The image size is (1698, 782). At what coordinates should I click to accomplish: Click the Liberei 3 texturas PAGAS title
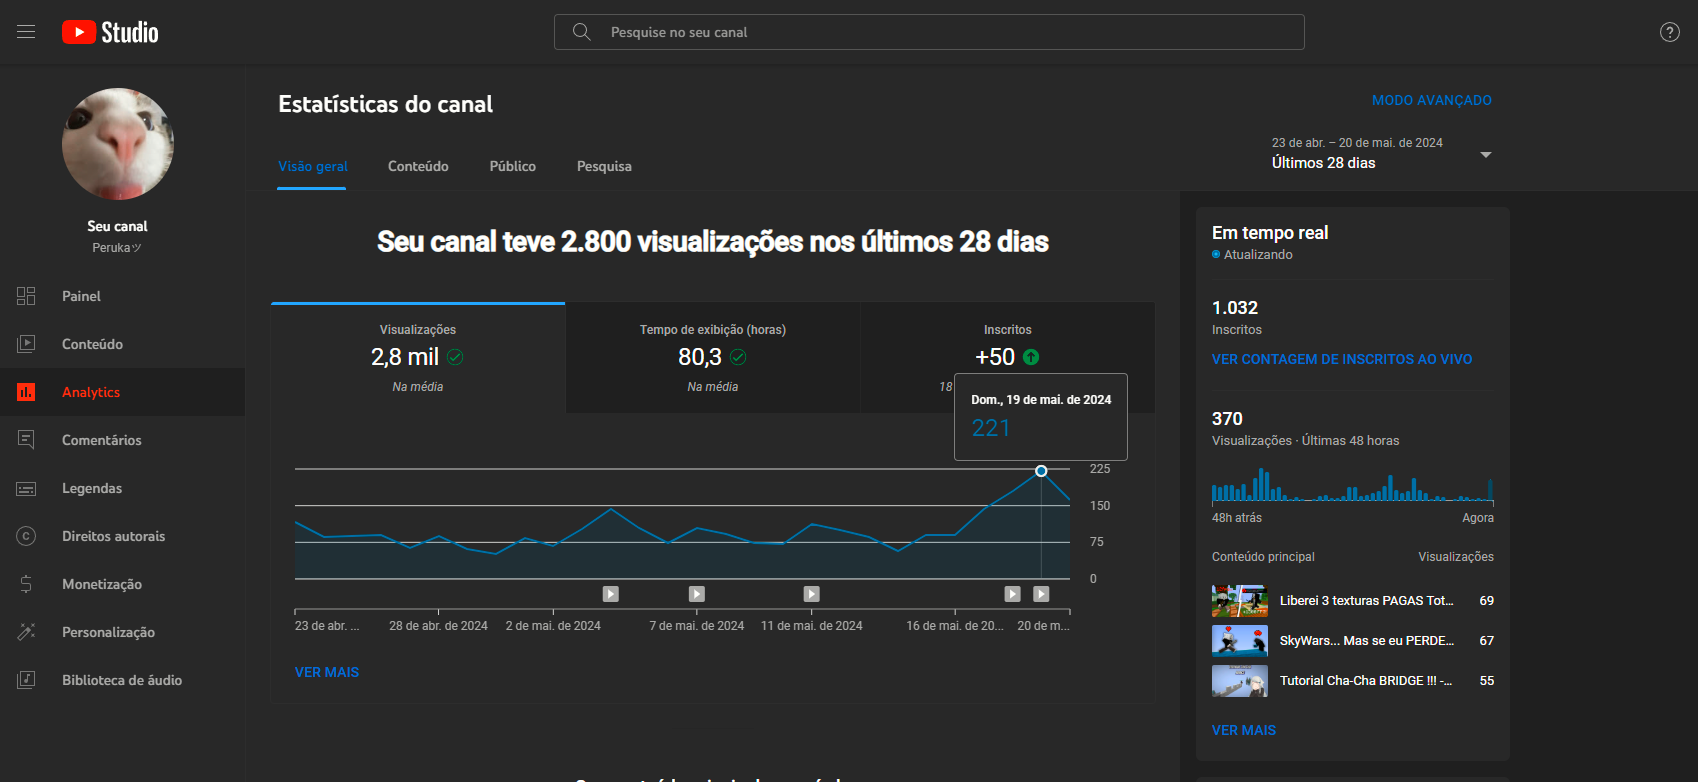click(x=1366, y=601)
